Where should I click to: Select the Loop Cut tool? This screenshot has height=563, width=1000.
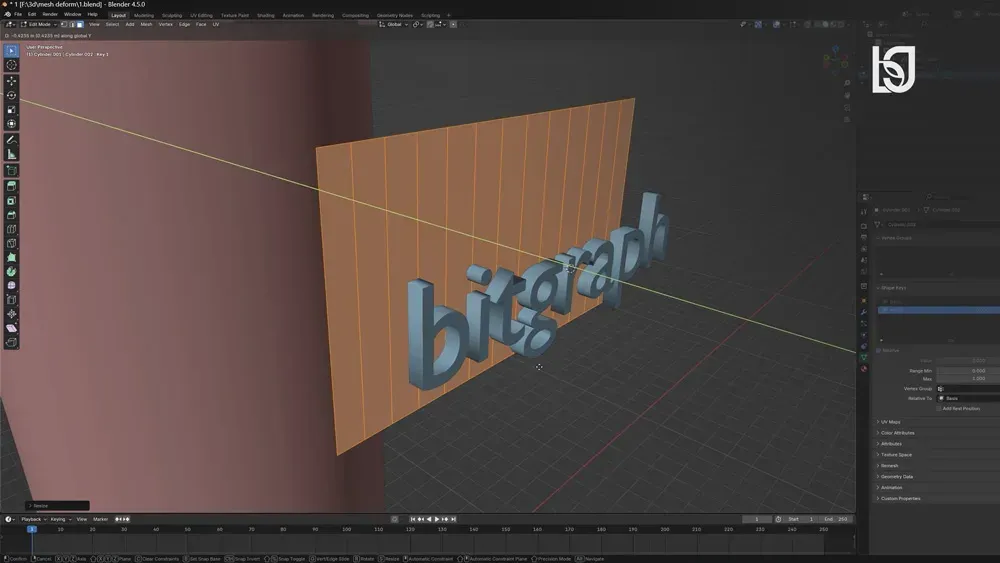11,229
